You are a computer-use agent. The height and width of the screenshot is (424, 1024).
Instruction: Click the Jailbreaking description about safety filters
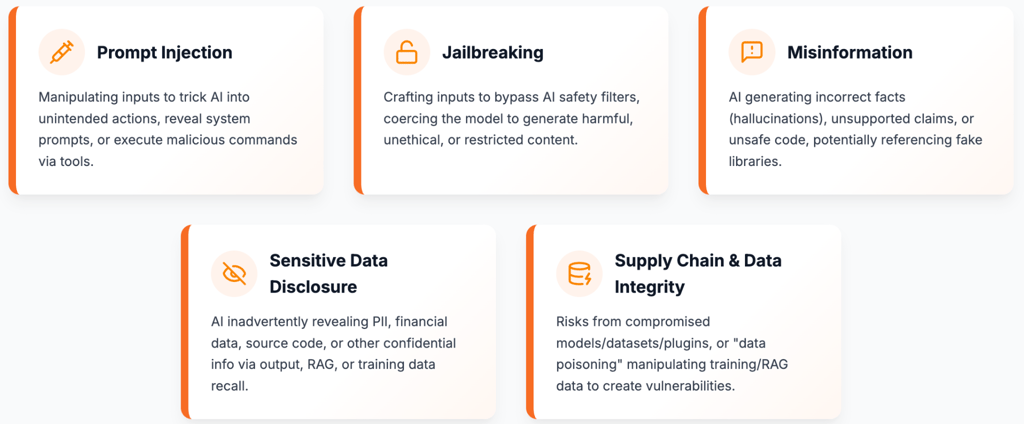(513, 118)
